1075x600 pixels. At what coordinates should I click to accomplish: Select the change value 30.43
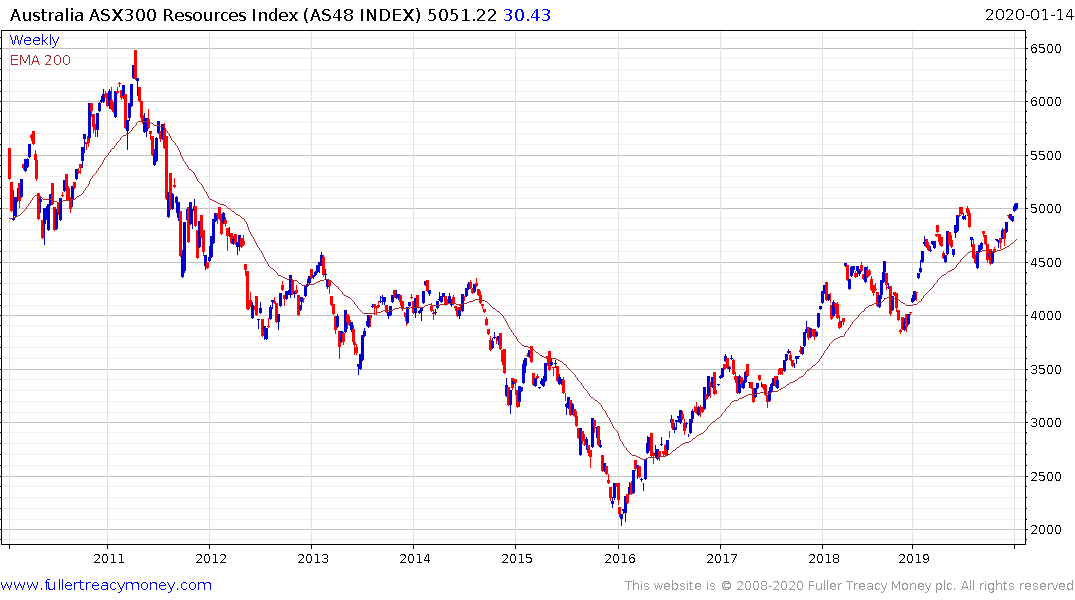click(x=527, y=15)
